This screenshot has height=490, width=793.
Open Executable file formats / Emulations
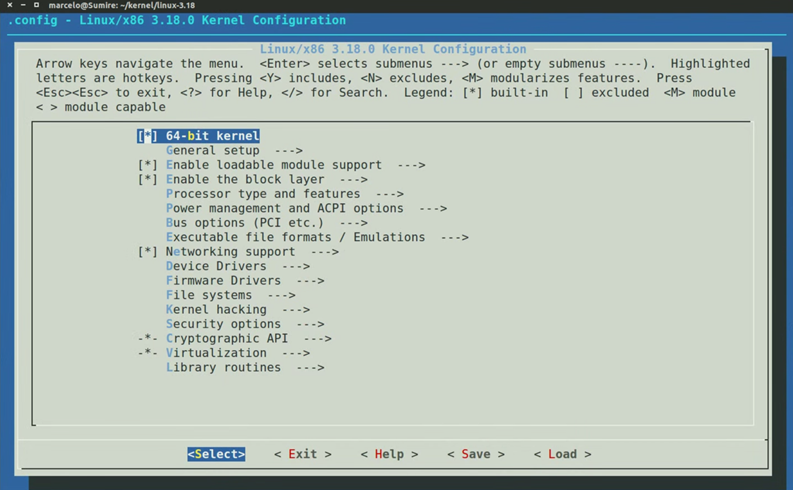[295, 237]
